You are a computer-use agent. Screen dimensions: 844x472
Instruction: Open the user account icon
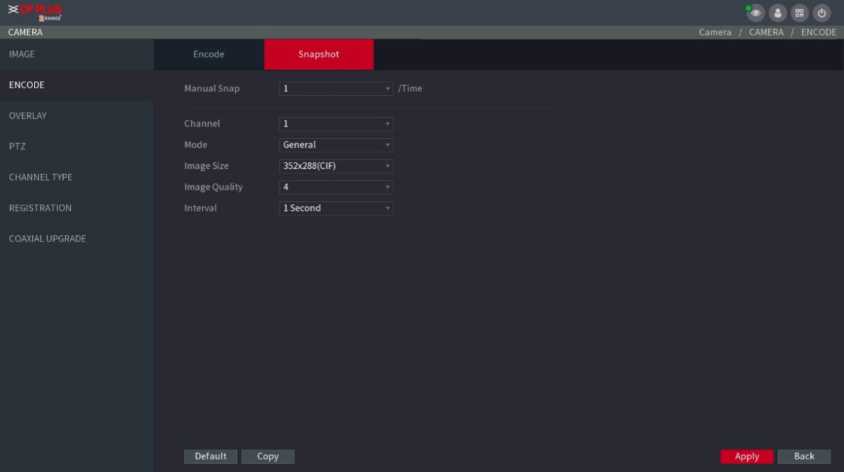point(778,13)
